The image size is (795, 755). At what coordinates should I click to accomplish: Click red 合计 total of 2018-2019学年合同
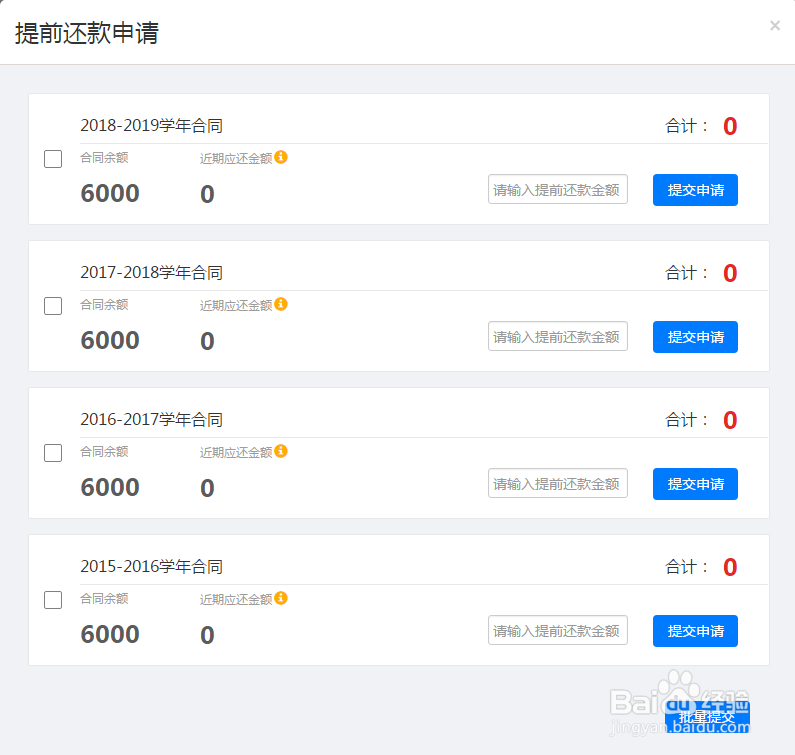pos(730,126)
